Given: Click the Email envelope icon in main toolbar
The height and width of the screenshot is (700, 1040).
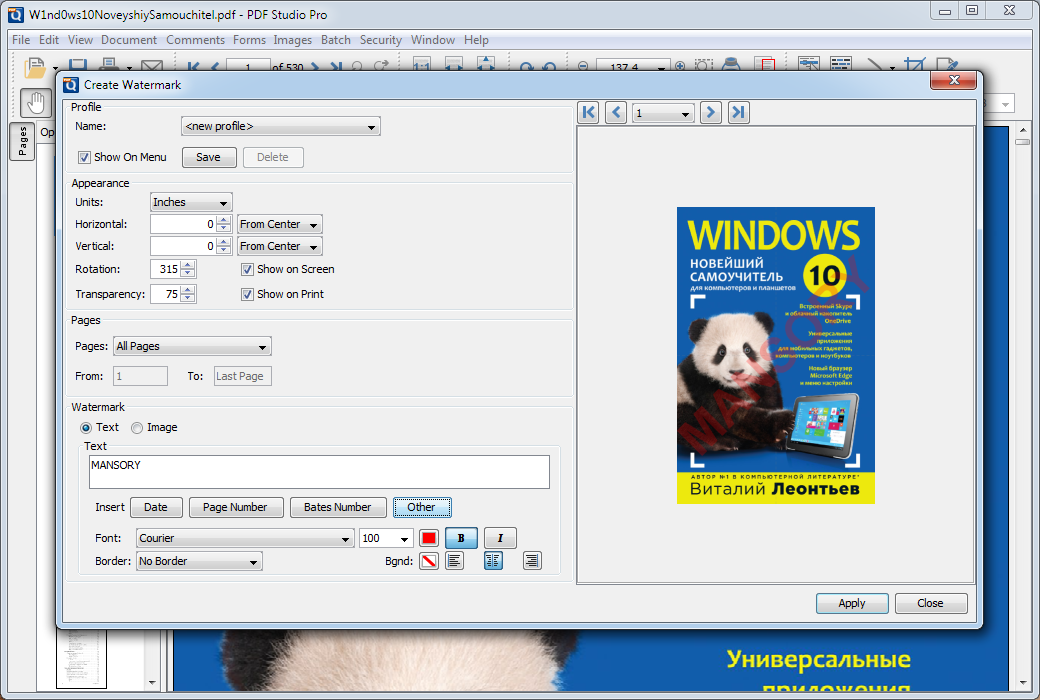Looking at the screenshot, I should 152,66.
